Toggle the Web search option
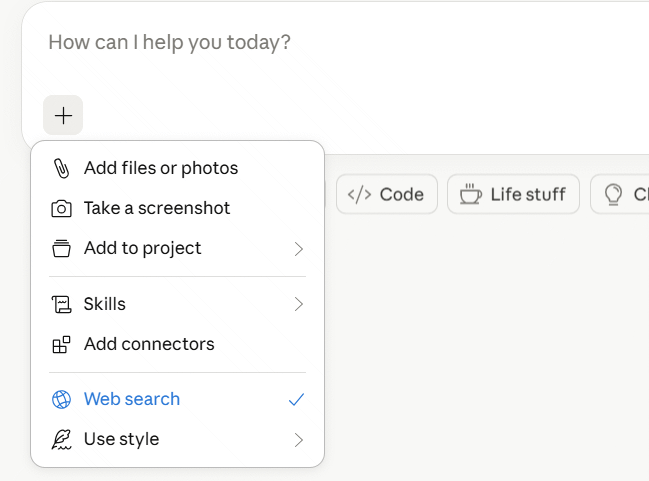The width and height of the screenshot is (649, 481). pyautogui.click(x=132, y=399)
